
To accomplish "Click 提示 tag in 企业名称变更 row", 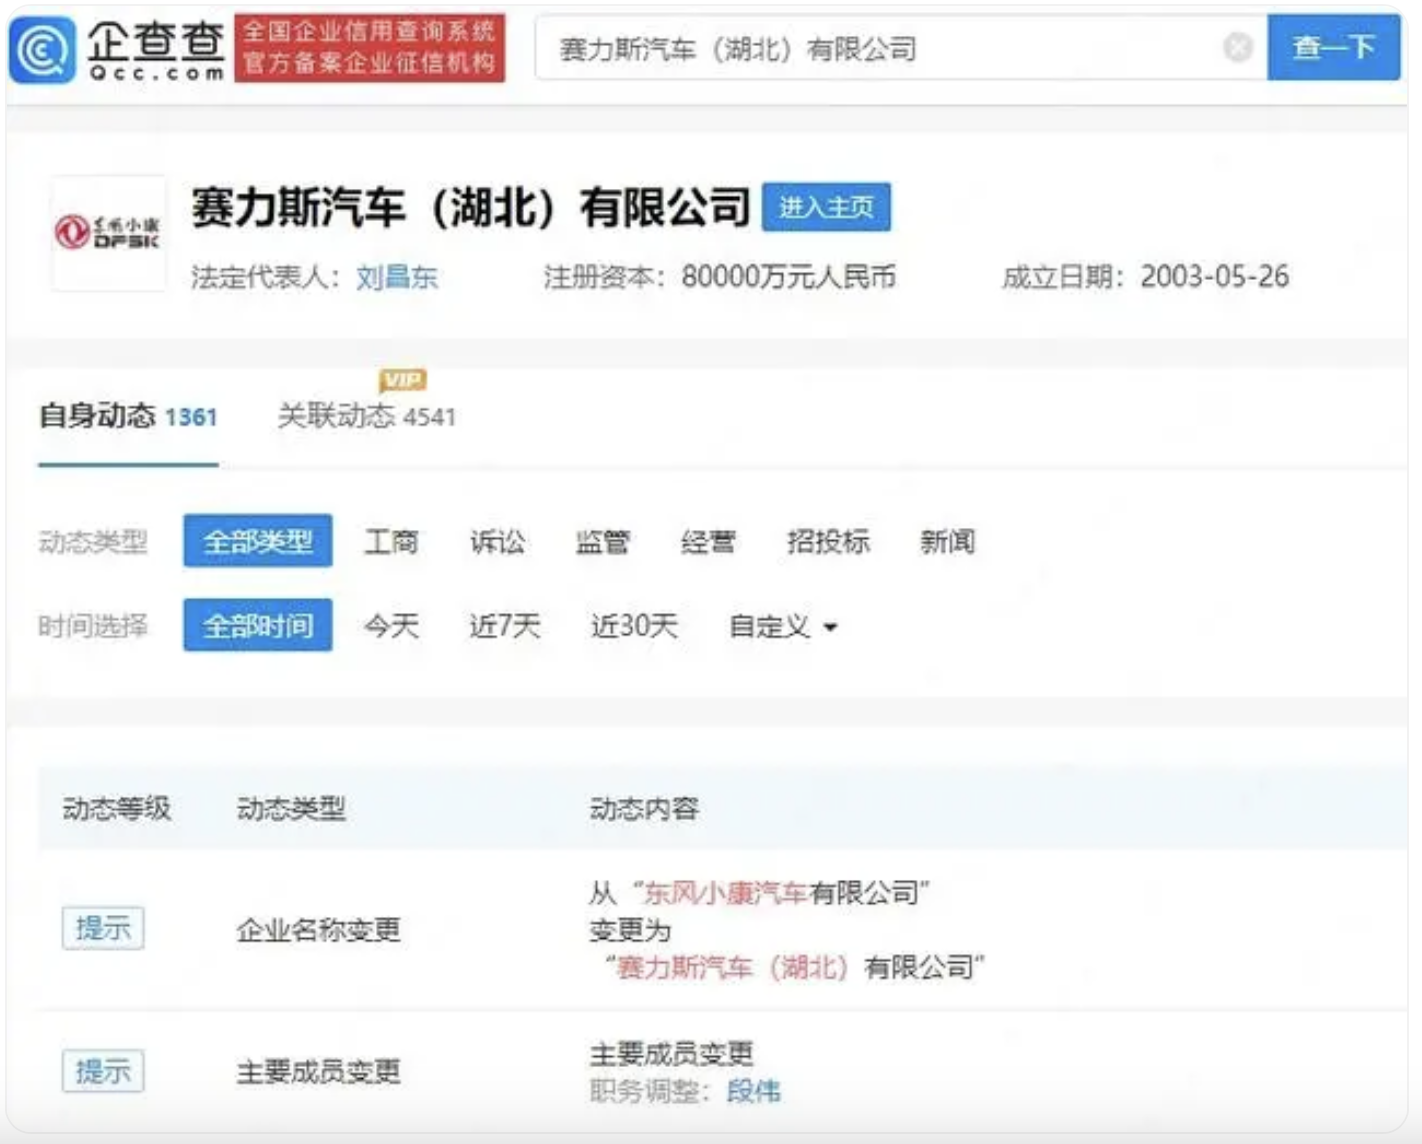I will point(103,928).
